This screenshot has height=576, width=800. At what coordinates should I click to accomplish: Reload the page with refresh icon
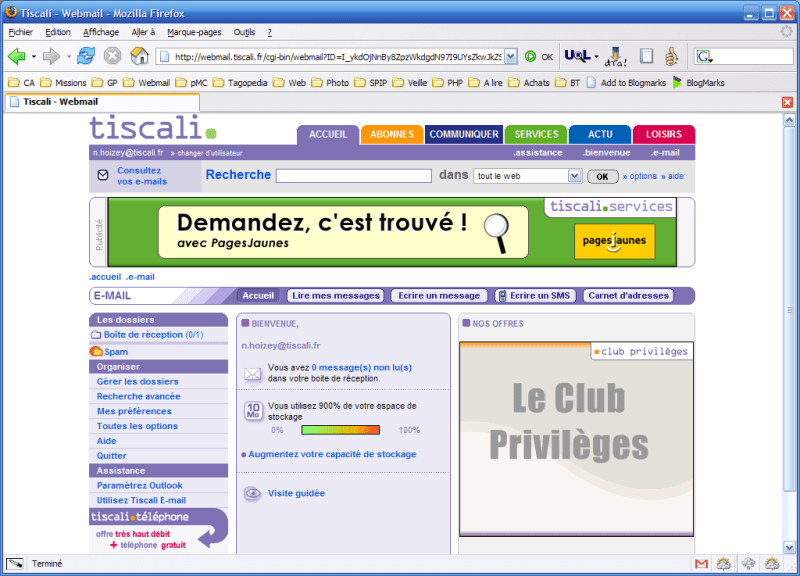86,56
